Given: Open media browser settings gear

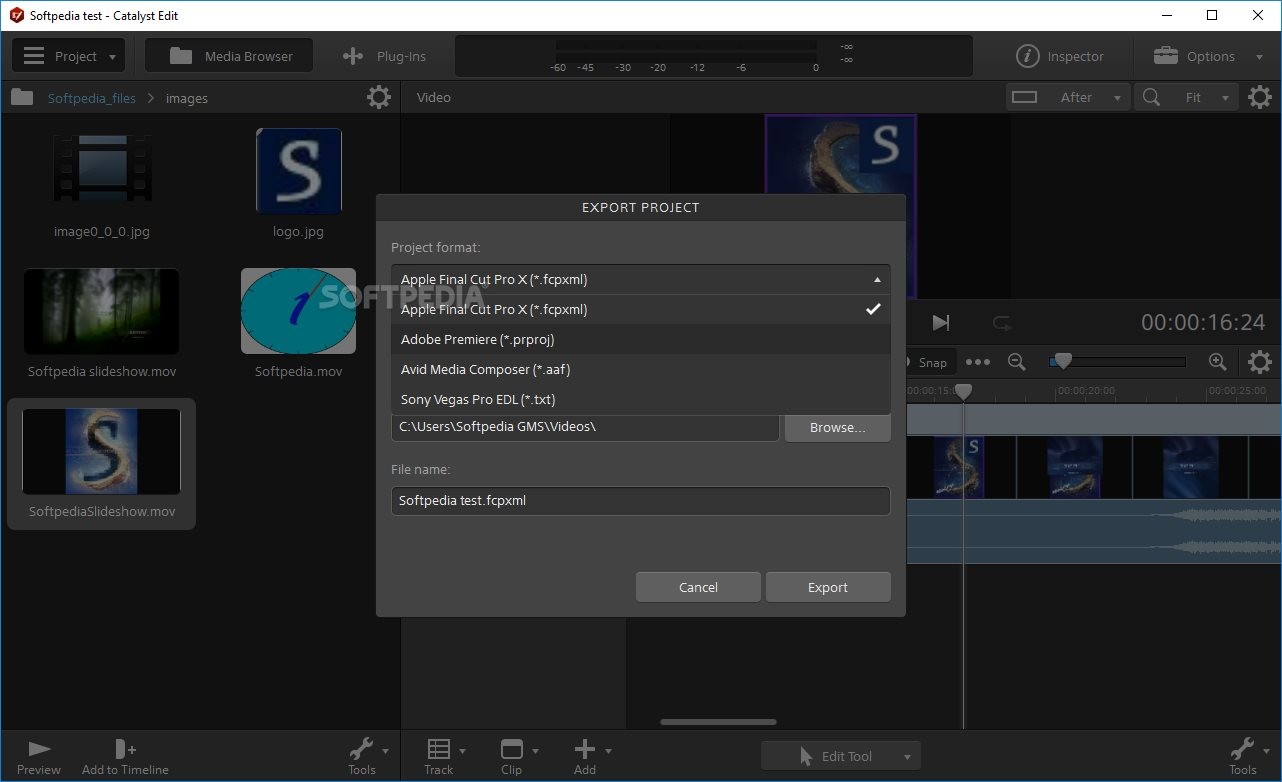Looking at the screenshot, I should [x=379, y=97].
